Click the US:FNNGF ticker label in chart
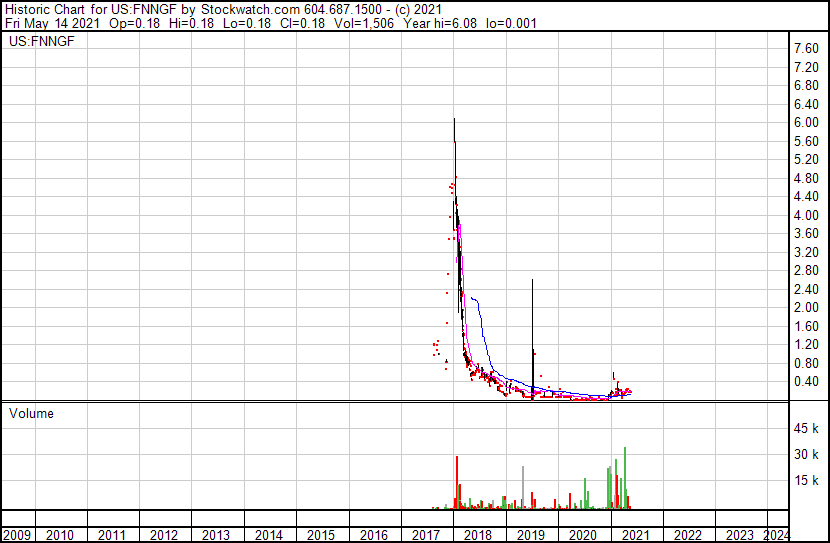Image resolution: width=830 pixels, height=543 pixels. [42, 41]
